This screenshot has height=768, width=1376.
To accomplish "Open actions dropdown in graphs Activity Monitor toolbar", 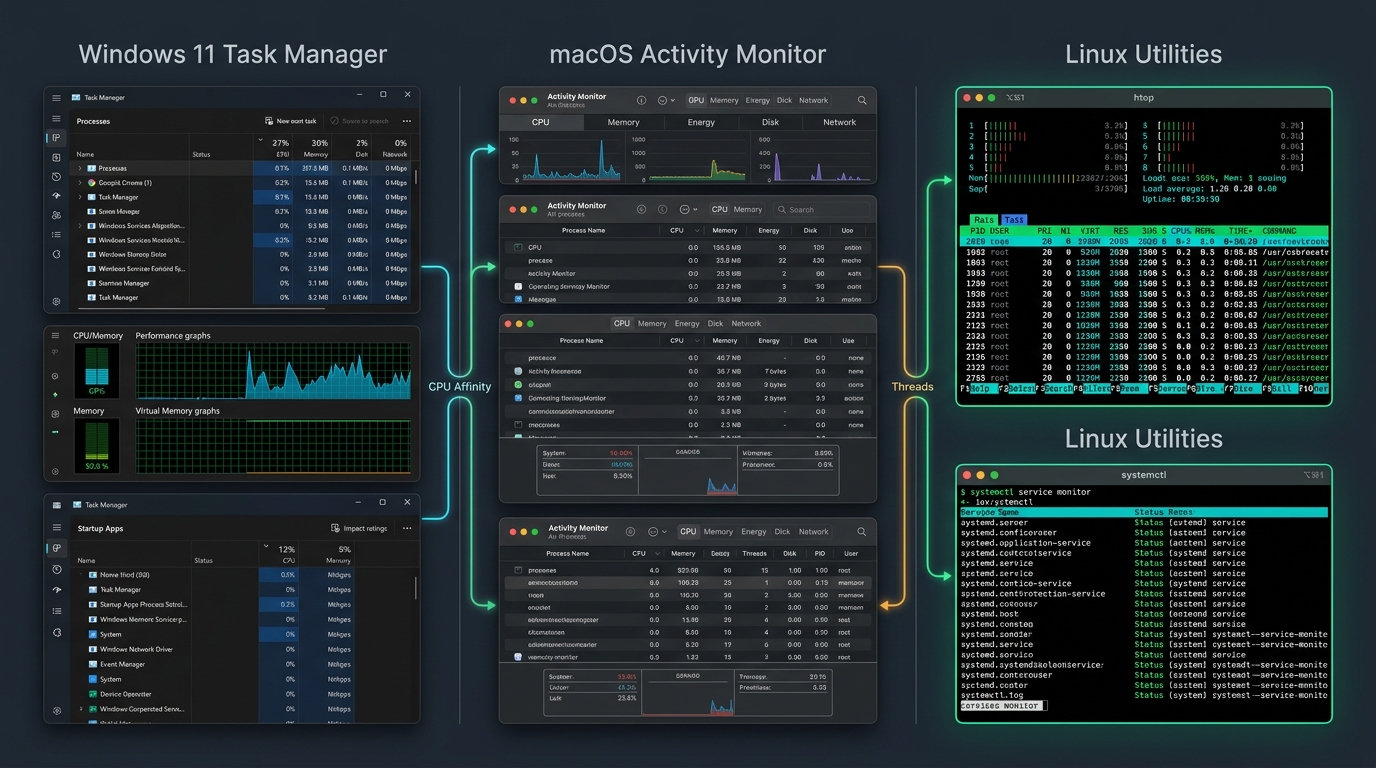I will (x=666, y=100).
